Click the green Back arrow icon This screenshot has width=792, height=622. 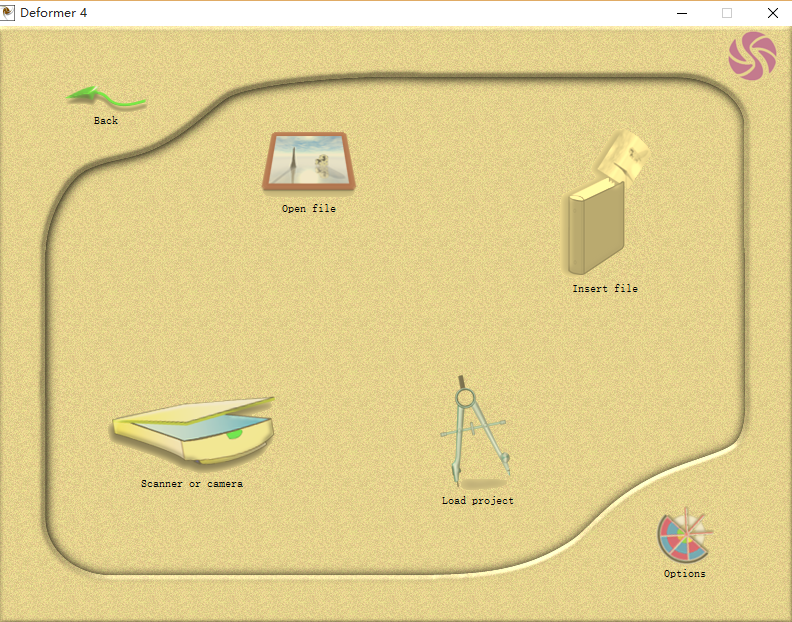(106, 96)
